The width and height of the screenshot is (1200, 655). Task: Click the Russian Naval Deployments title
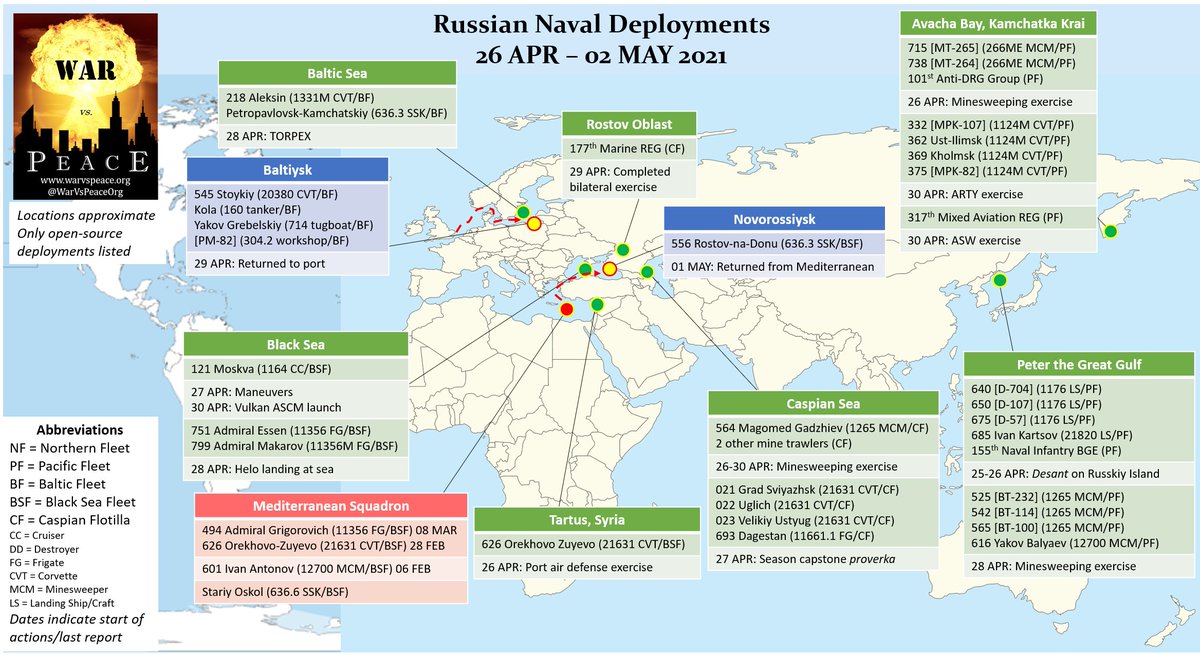[601, 23]
